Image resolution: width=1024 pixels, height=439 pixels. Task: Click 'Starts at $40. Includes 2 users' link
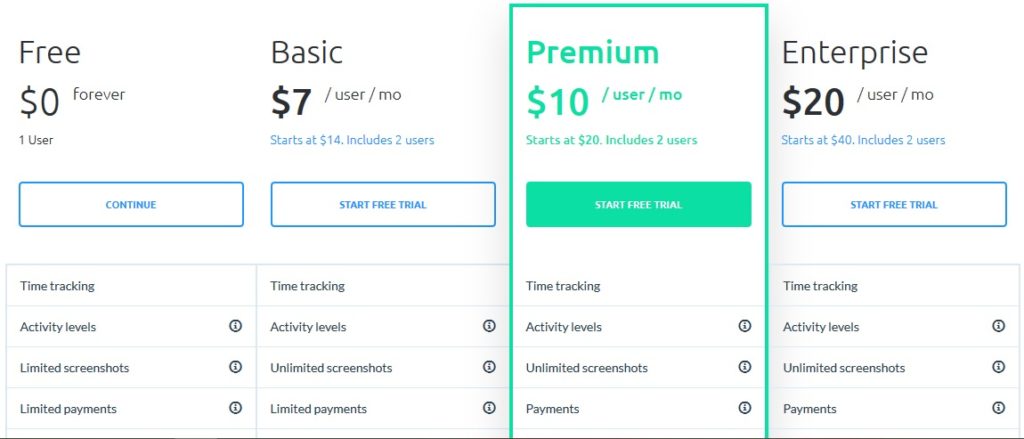[x=863, y=140]
